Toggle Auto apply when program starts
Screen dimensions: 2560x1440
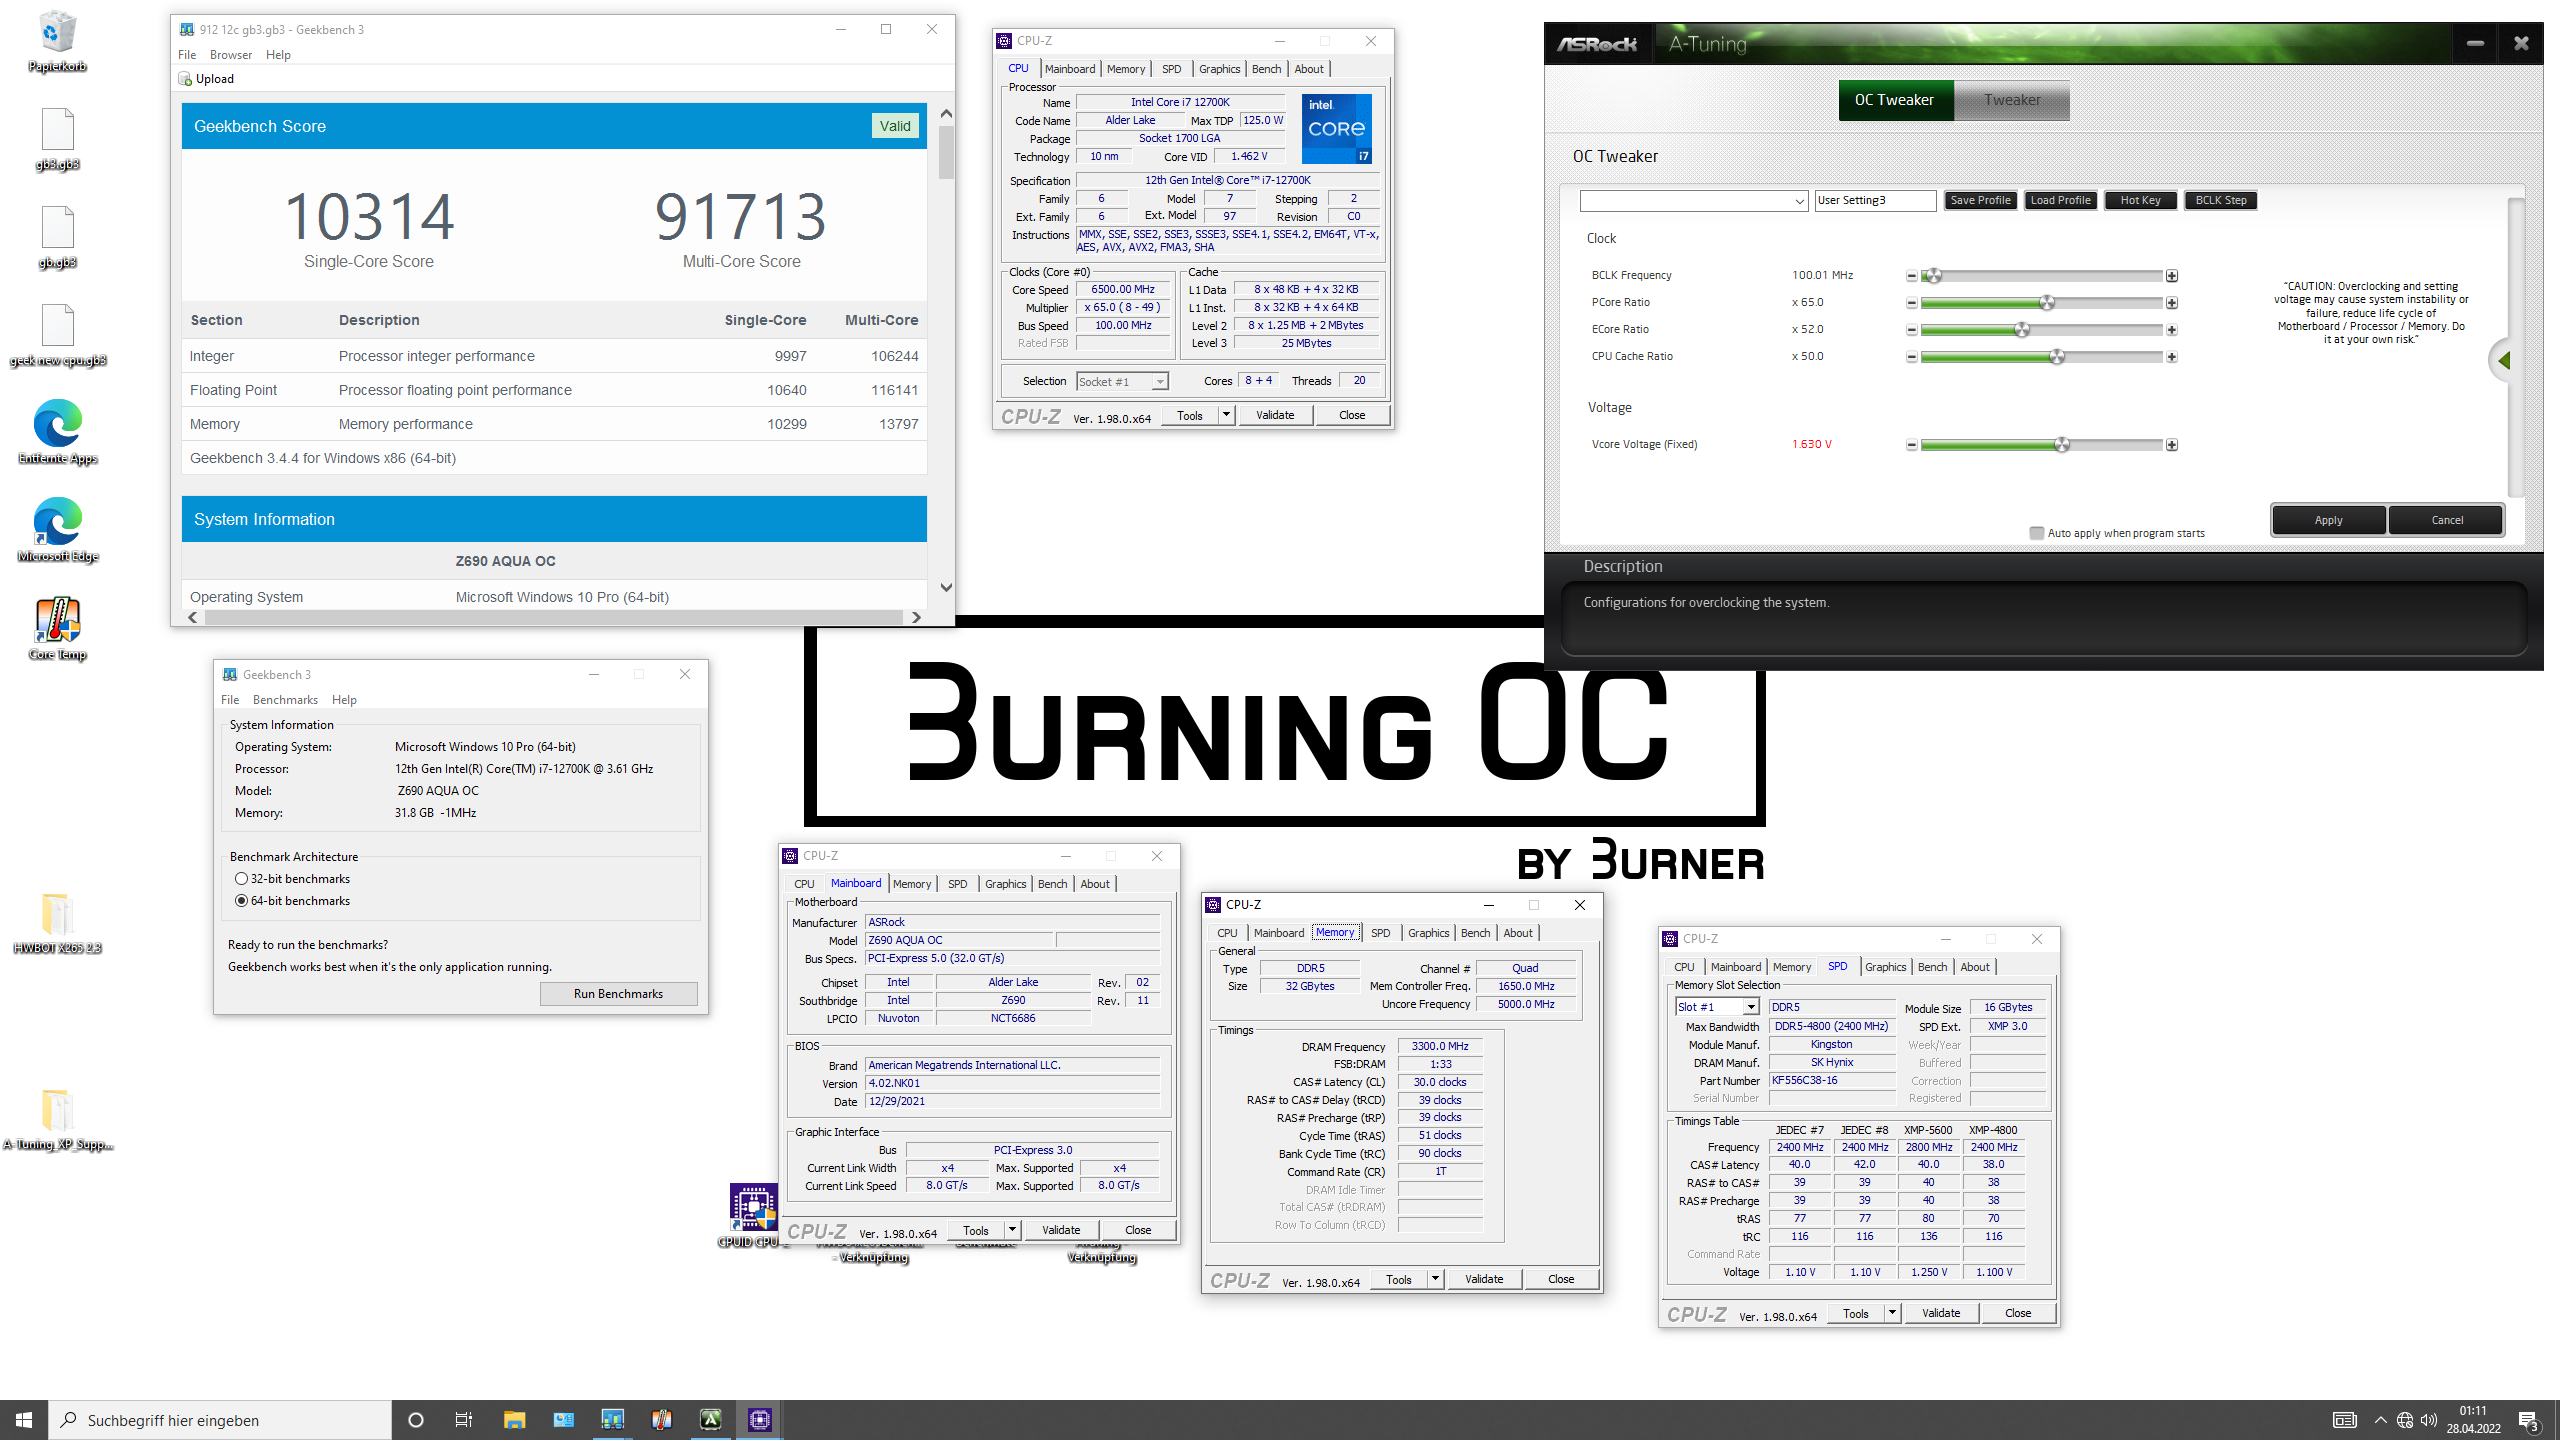2036,533
